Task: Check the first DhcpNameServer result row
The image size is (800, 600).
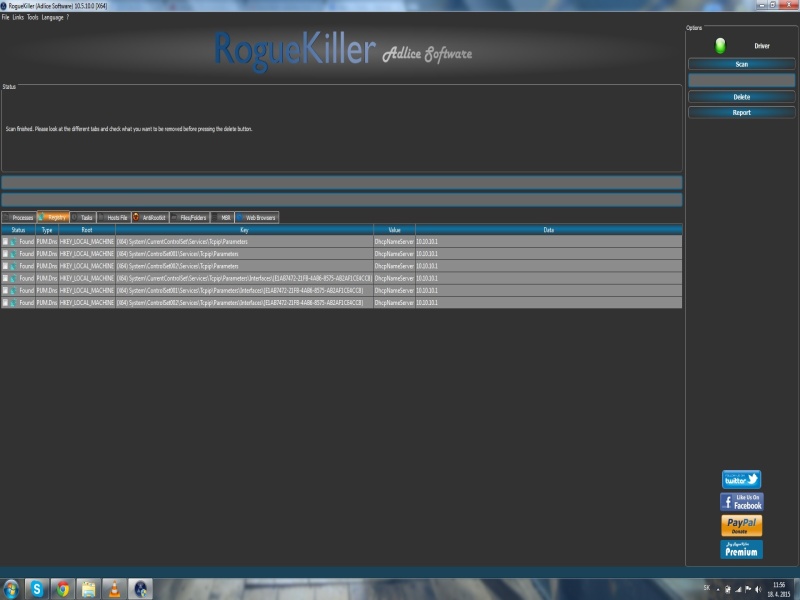Action: (x=5, y=241)
